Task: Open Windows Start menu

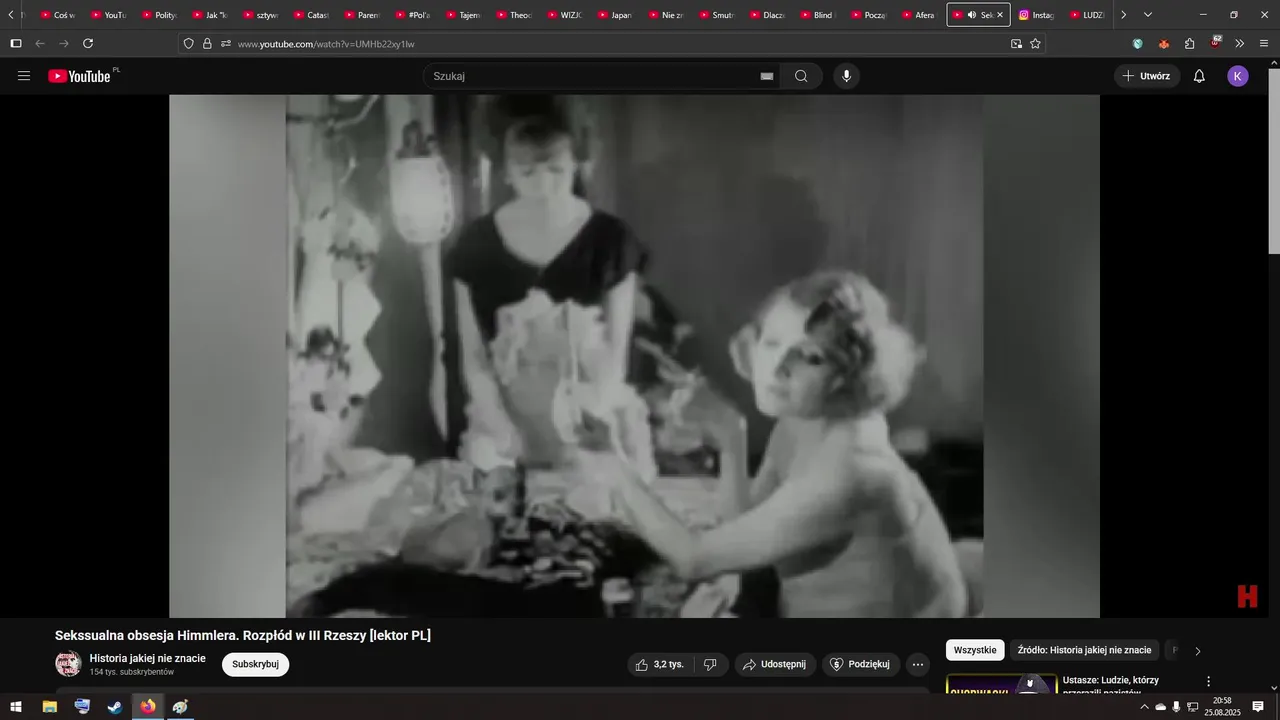Action: pos(16,707)
